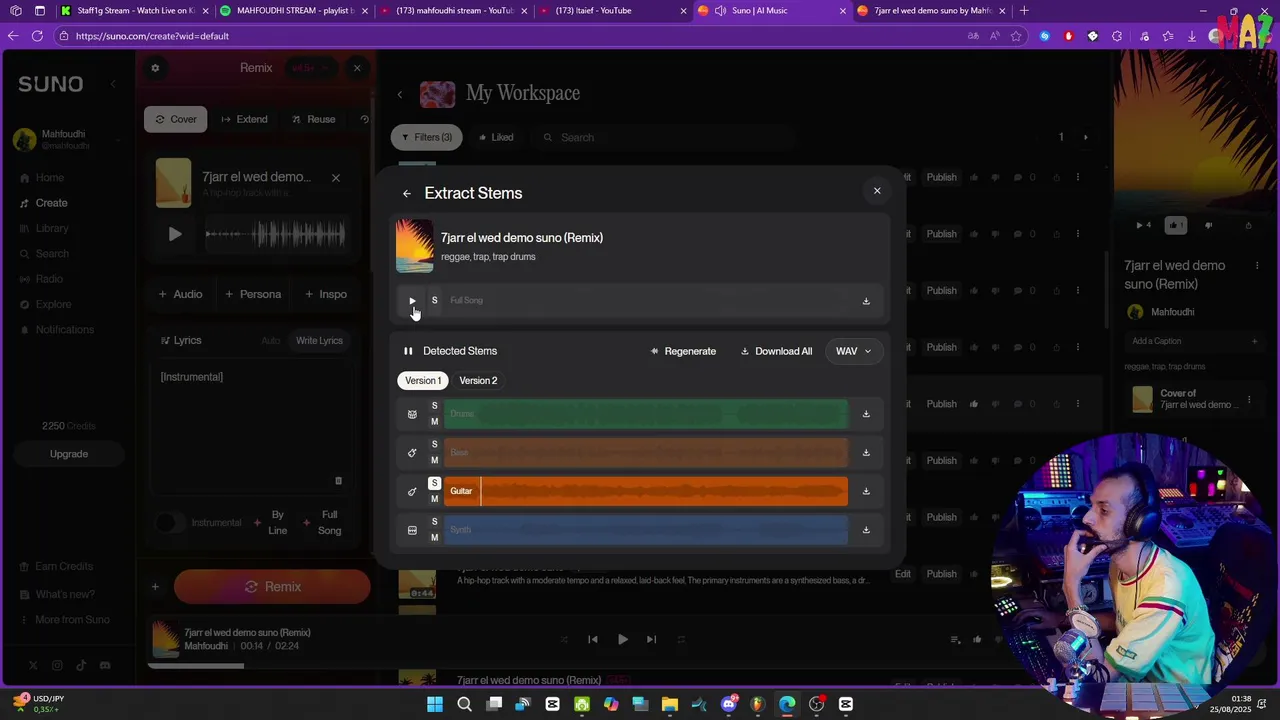
Task: Skip to previous track in bottom player
Action: click(593, 640)
